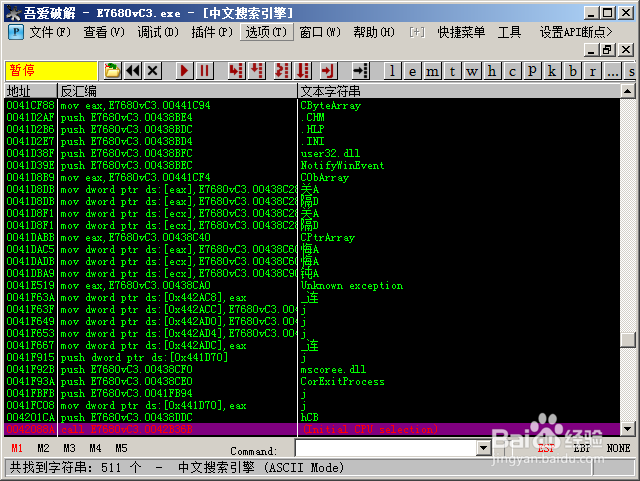Click the vertical scrollbar thumb
This screenshot has width=640, height=481.
click(627, 340)
